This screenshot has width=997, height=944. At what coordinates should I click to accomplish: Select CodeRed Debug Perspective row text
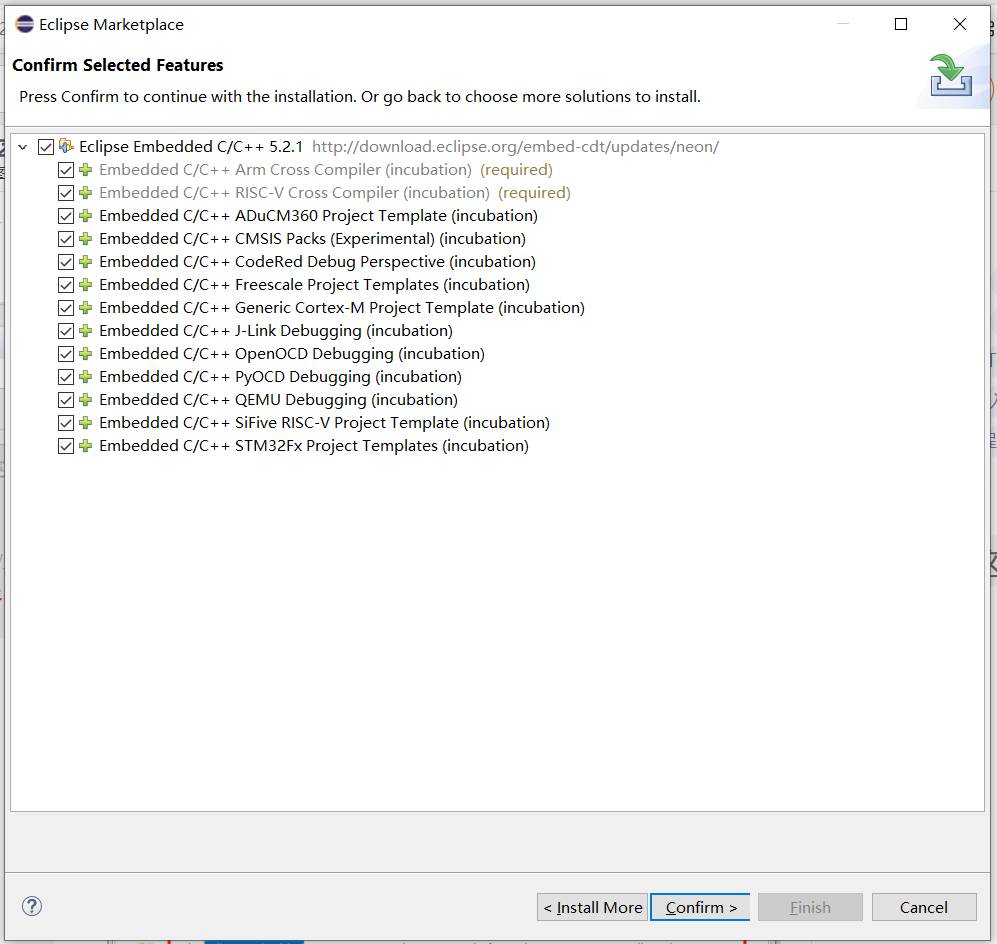pos(317,262)
